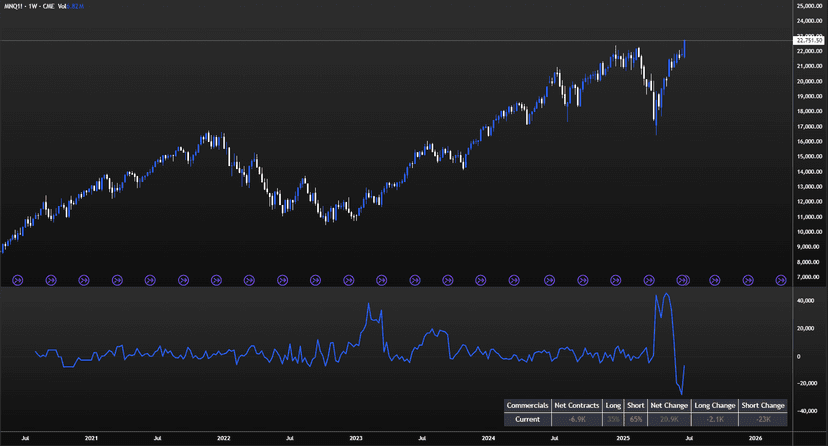828x446 pixels.
Task: Select the June 2023 contract rollover marker
Action: 415,280
